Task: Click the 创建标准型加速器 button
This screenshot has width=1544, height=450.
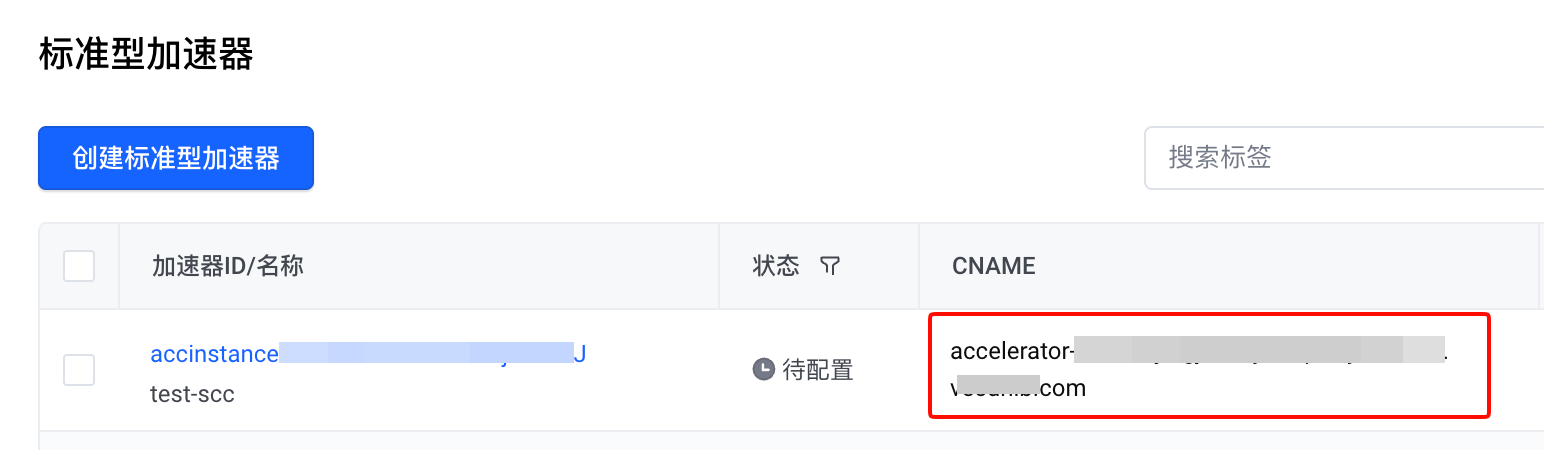Action: [176, 158]
